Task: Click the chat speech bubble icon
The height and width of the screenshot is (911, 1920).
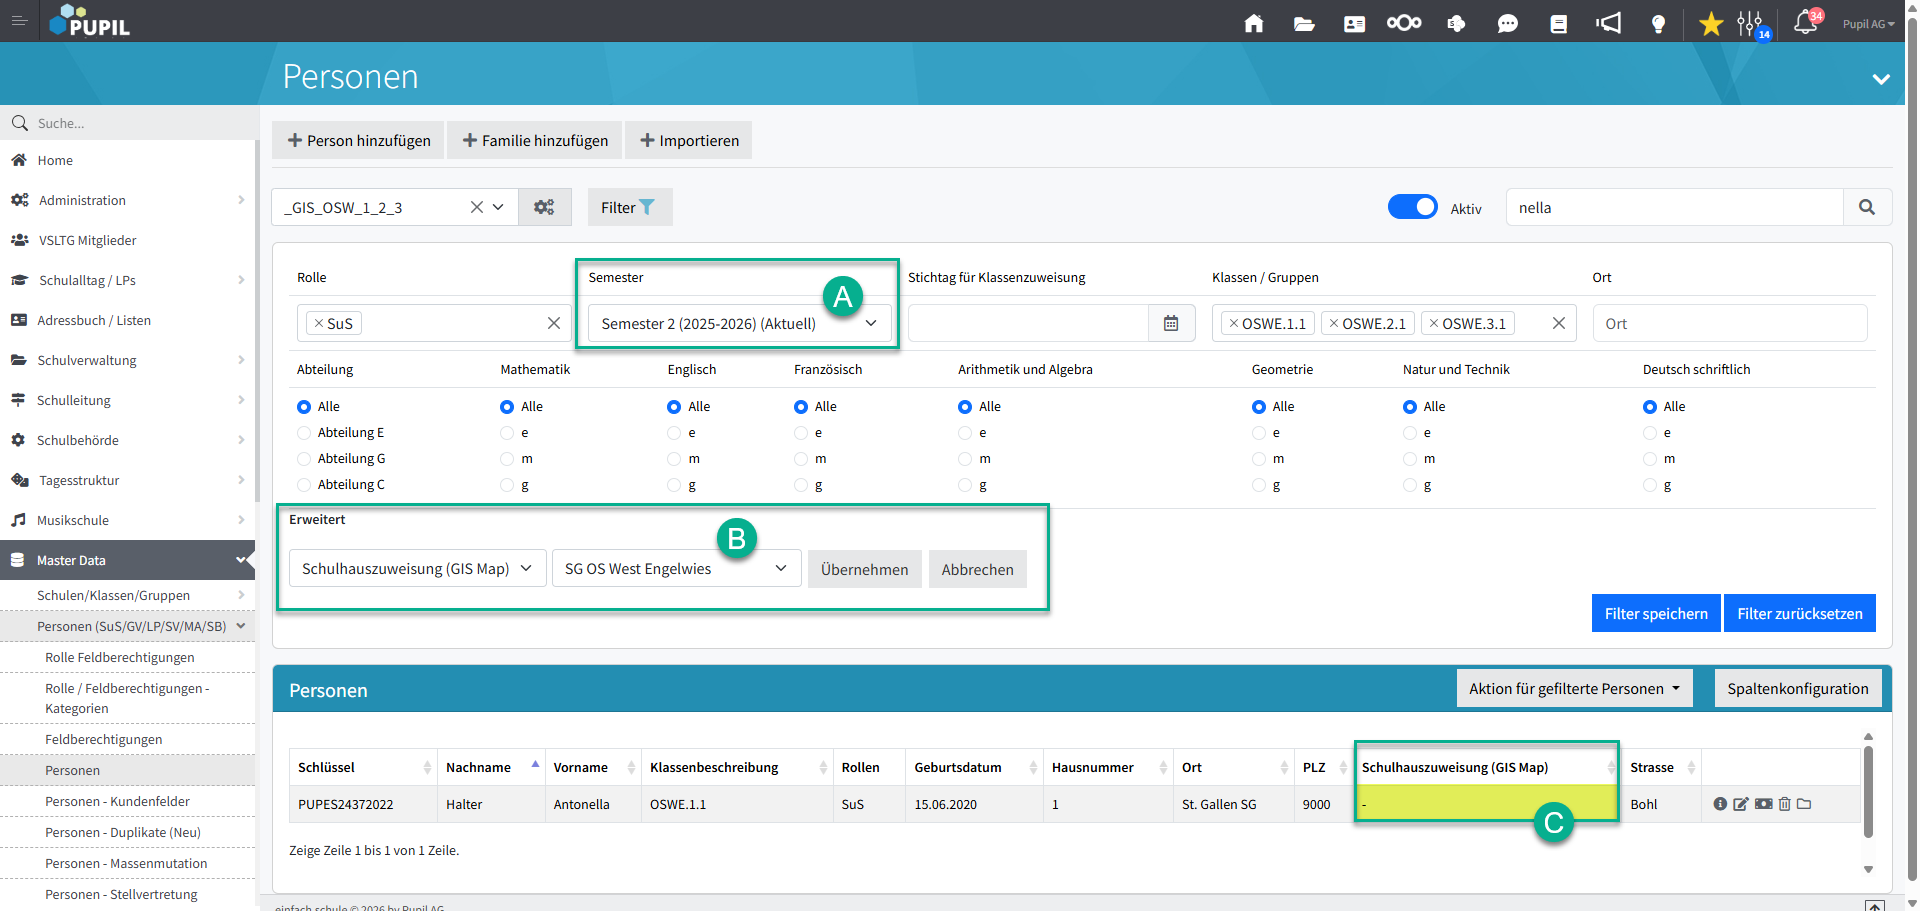Action: pos(1507,24)
